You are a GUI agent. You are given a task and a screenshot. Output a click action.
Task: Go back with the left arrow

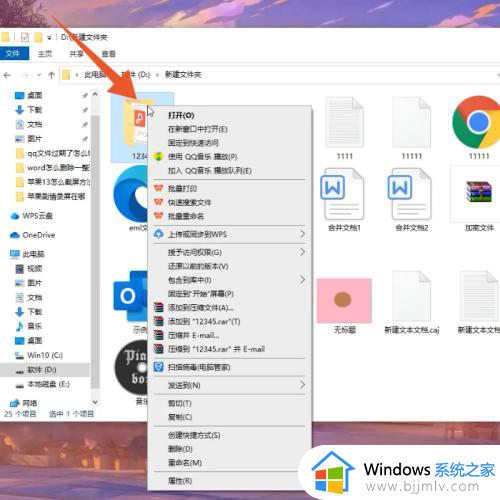tap(7, 75)
